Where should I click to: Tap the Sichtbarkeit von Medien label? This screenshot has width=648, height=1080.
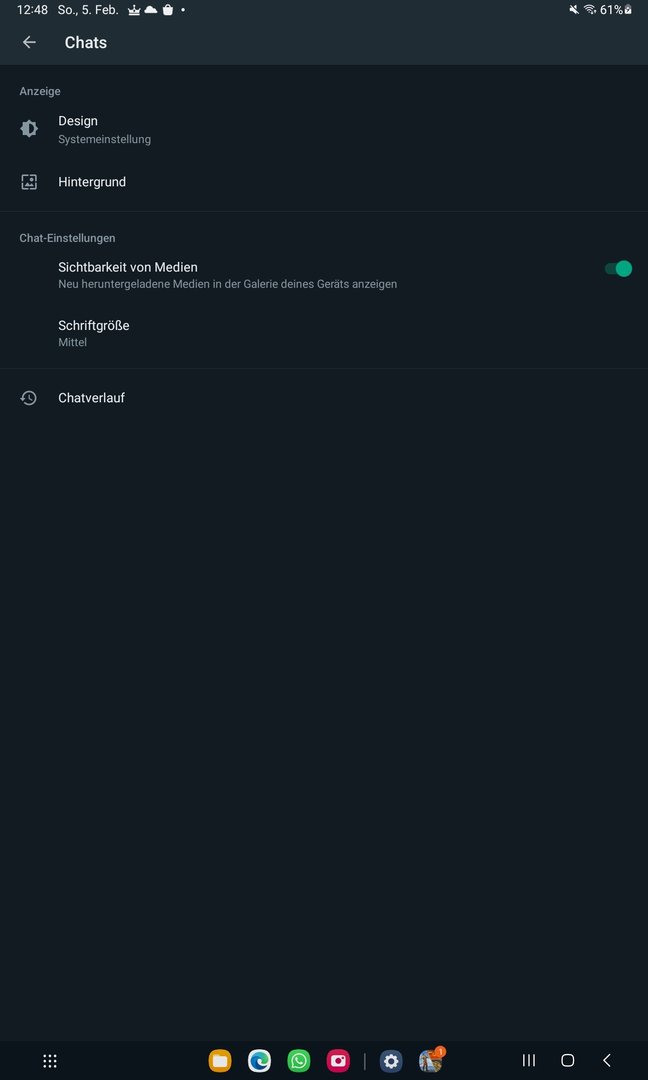[128, 267]
